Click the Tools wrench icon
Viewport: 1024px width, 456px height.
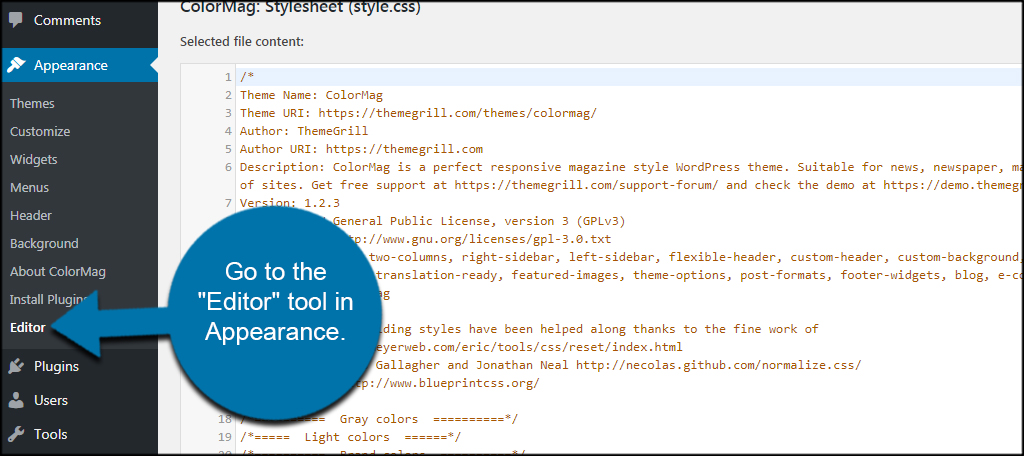pyautogui.click(x=16, y=434)
